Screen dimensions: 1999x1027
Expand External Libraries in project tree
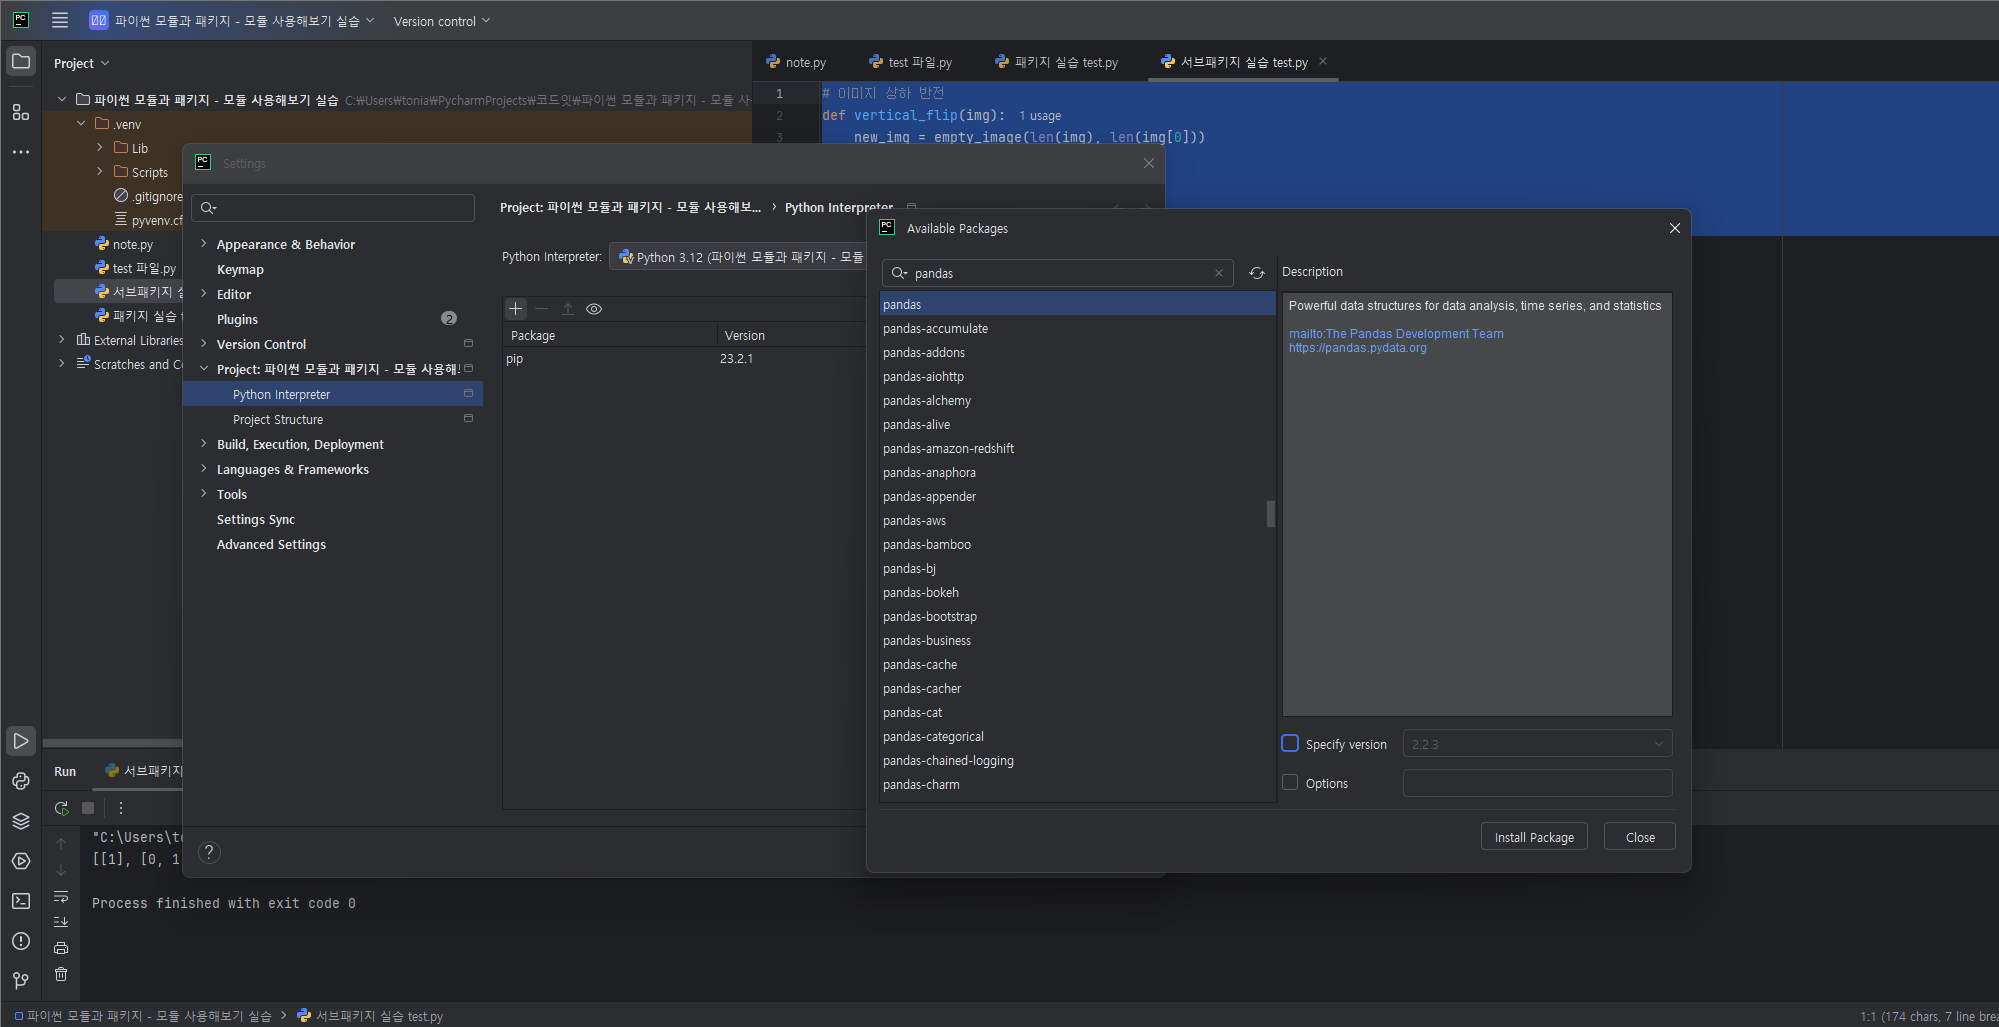[x=62, y=339]
